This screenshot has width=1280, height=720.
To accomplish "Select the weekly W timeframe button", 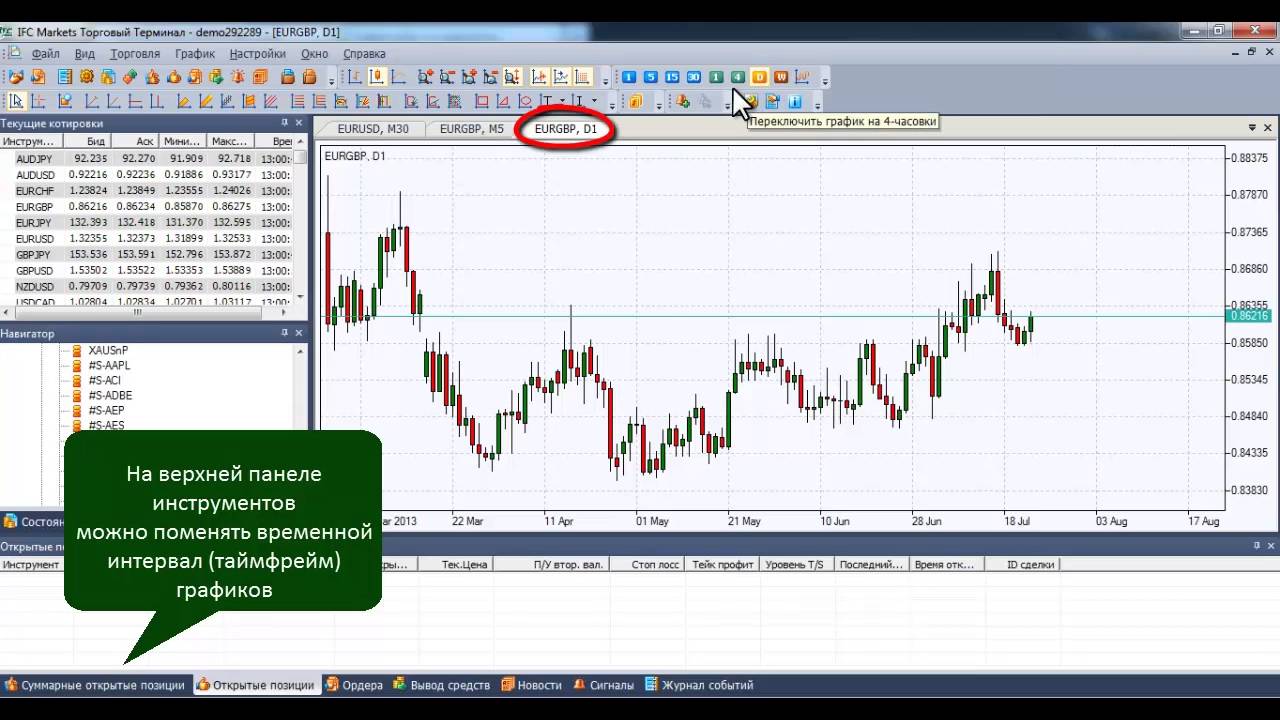I will tap(781, 77).
